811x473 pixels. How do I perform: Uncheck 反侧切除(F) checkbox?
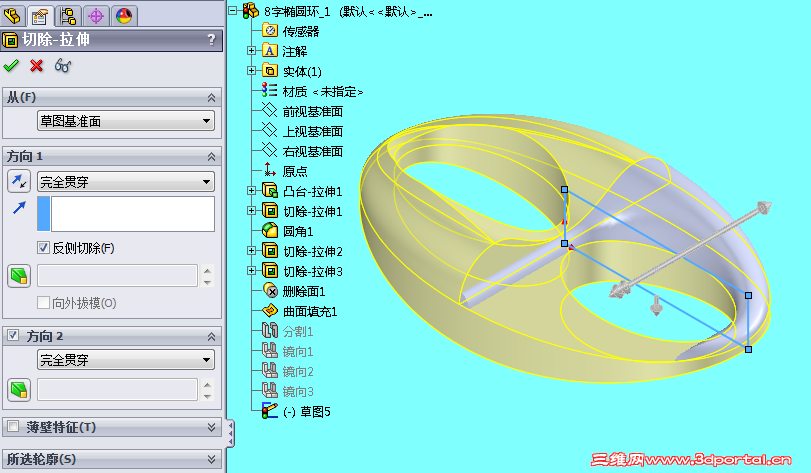(x=43, y=248)
